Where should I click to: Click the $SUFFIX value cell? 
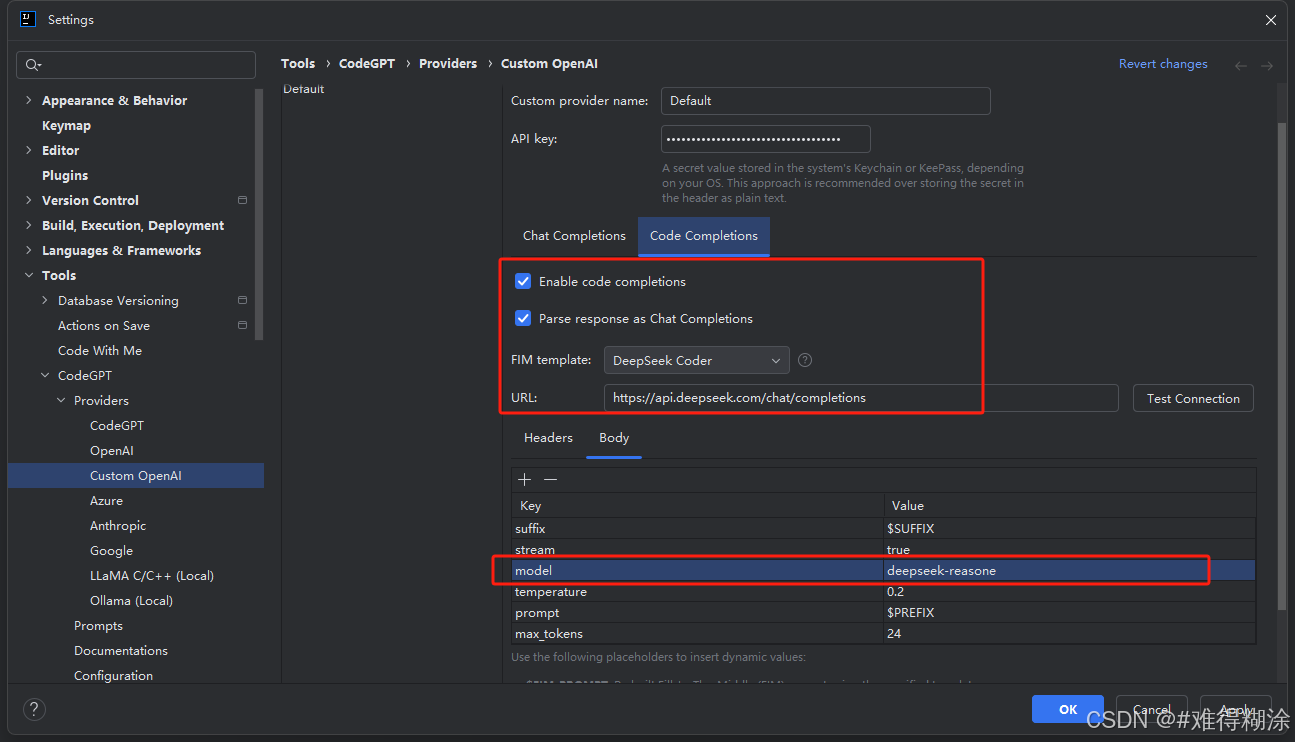[1069, 528]
